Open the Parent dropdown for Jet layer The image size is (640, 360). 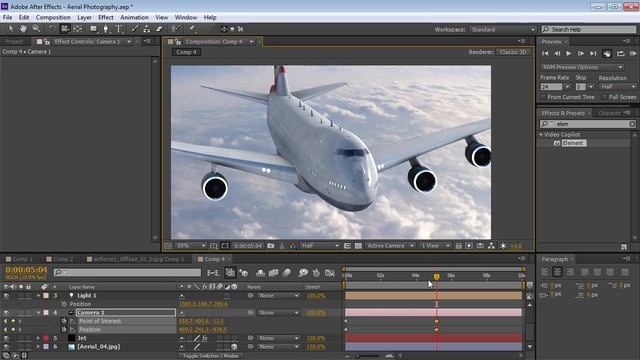tap(278, 338)
